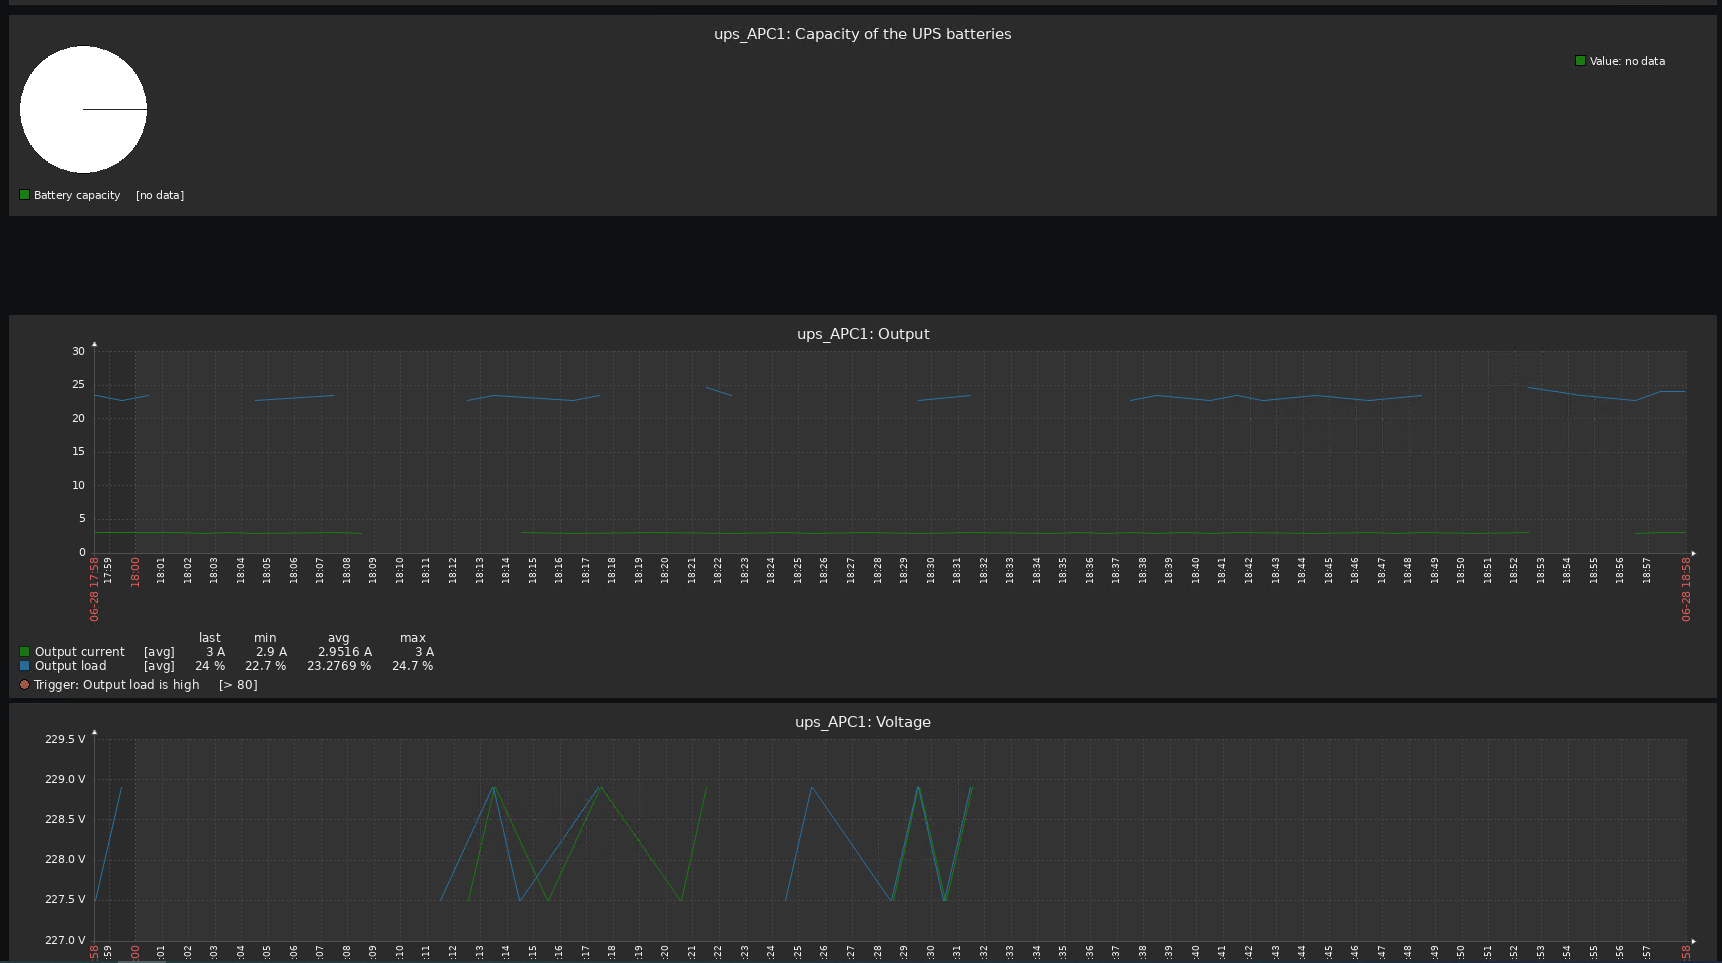This screenshot has height=963, width=1722.
Task: Click the blue Output load legend swatch
Action: pos(25,665)
